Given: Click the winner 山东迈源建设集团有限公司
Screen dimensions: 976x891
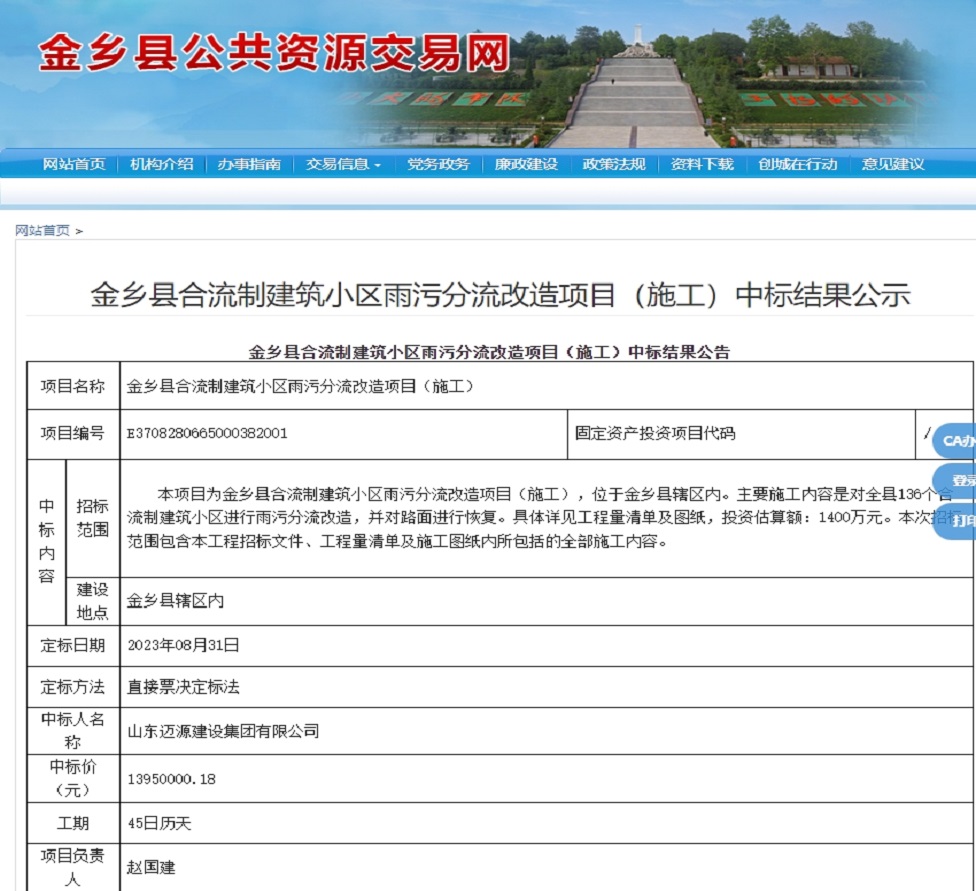Looking at the screenshot, I should pos(223,731).
